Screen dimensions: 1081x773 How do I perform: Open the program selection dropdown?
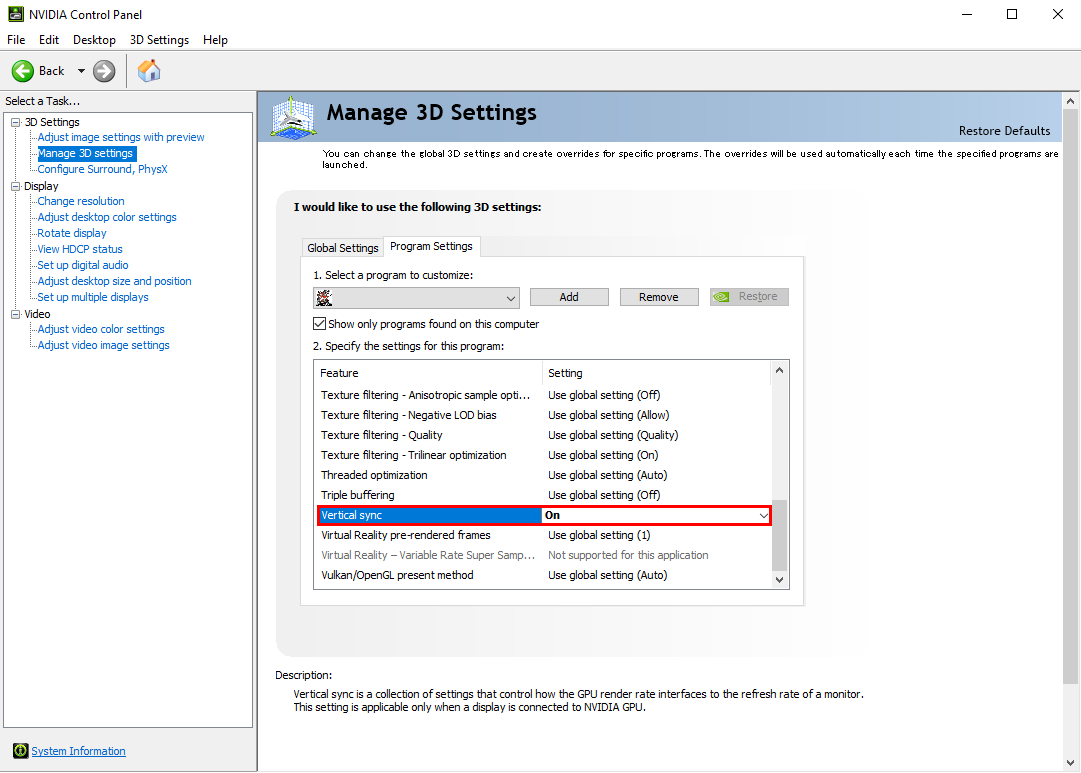coord(416,298)
